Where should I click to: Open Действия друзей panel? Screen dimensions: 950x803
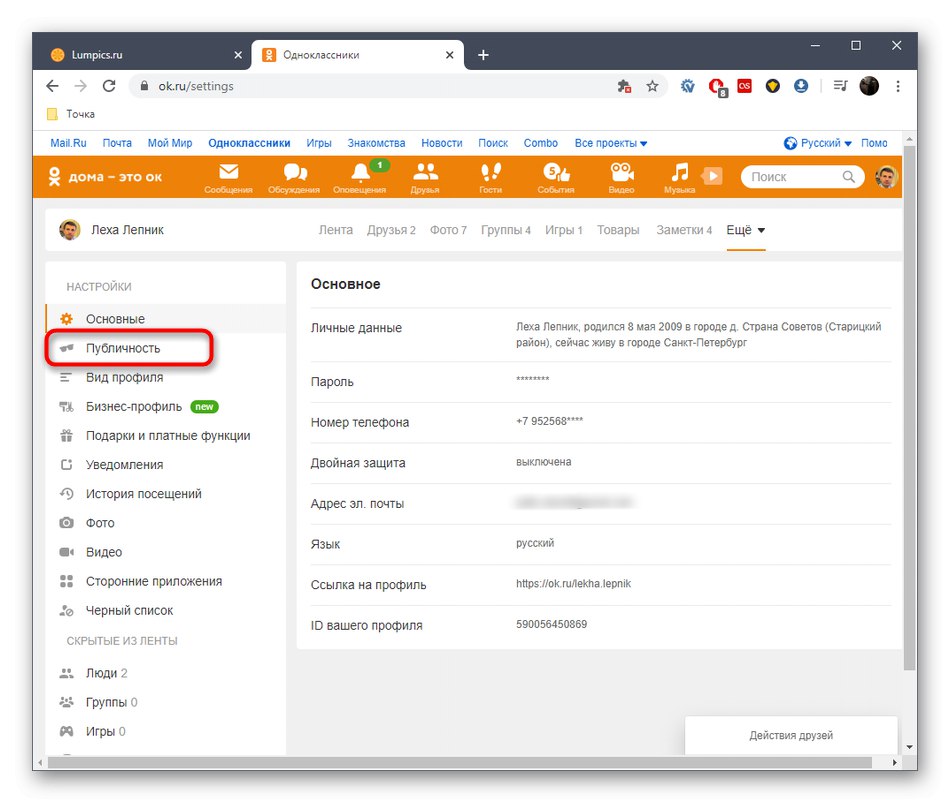(x=791, y=735)
